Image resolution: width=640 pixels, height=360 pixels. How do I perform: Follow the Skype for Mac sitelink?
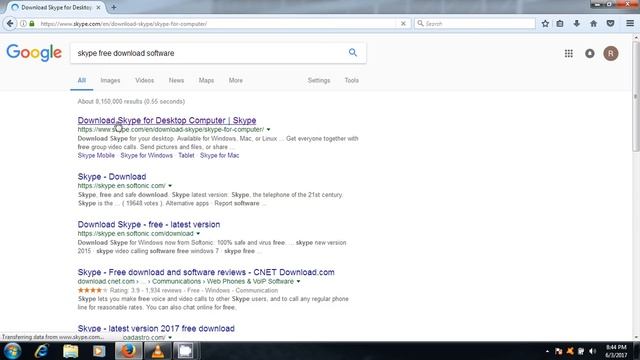point(220,156)
